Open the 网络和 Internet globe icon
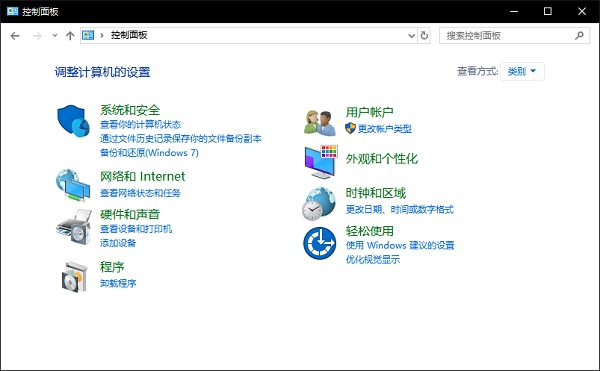 tap(73, 185)
